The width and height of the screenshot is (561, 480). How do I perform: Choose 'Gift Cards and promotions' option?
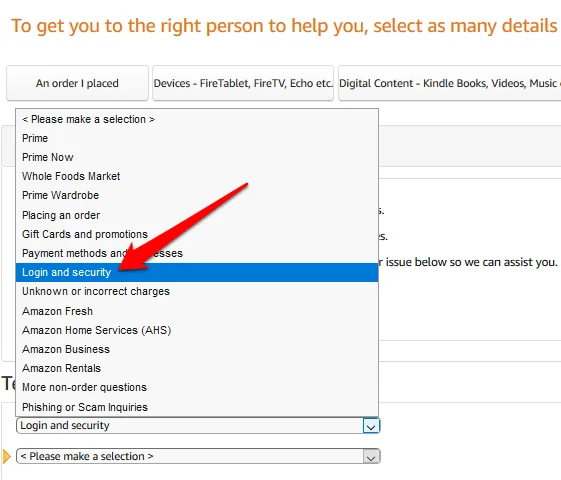click(197, 234)
